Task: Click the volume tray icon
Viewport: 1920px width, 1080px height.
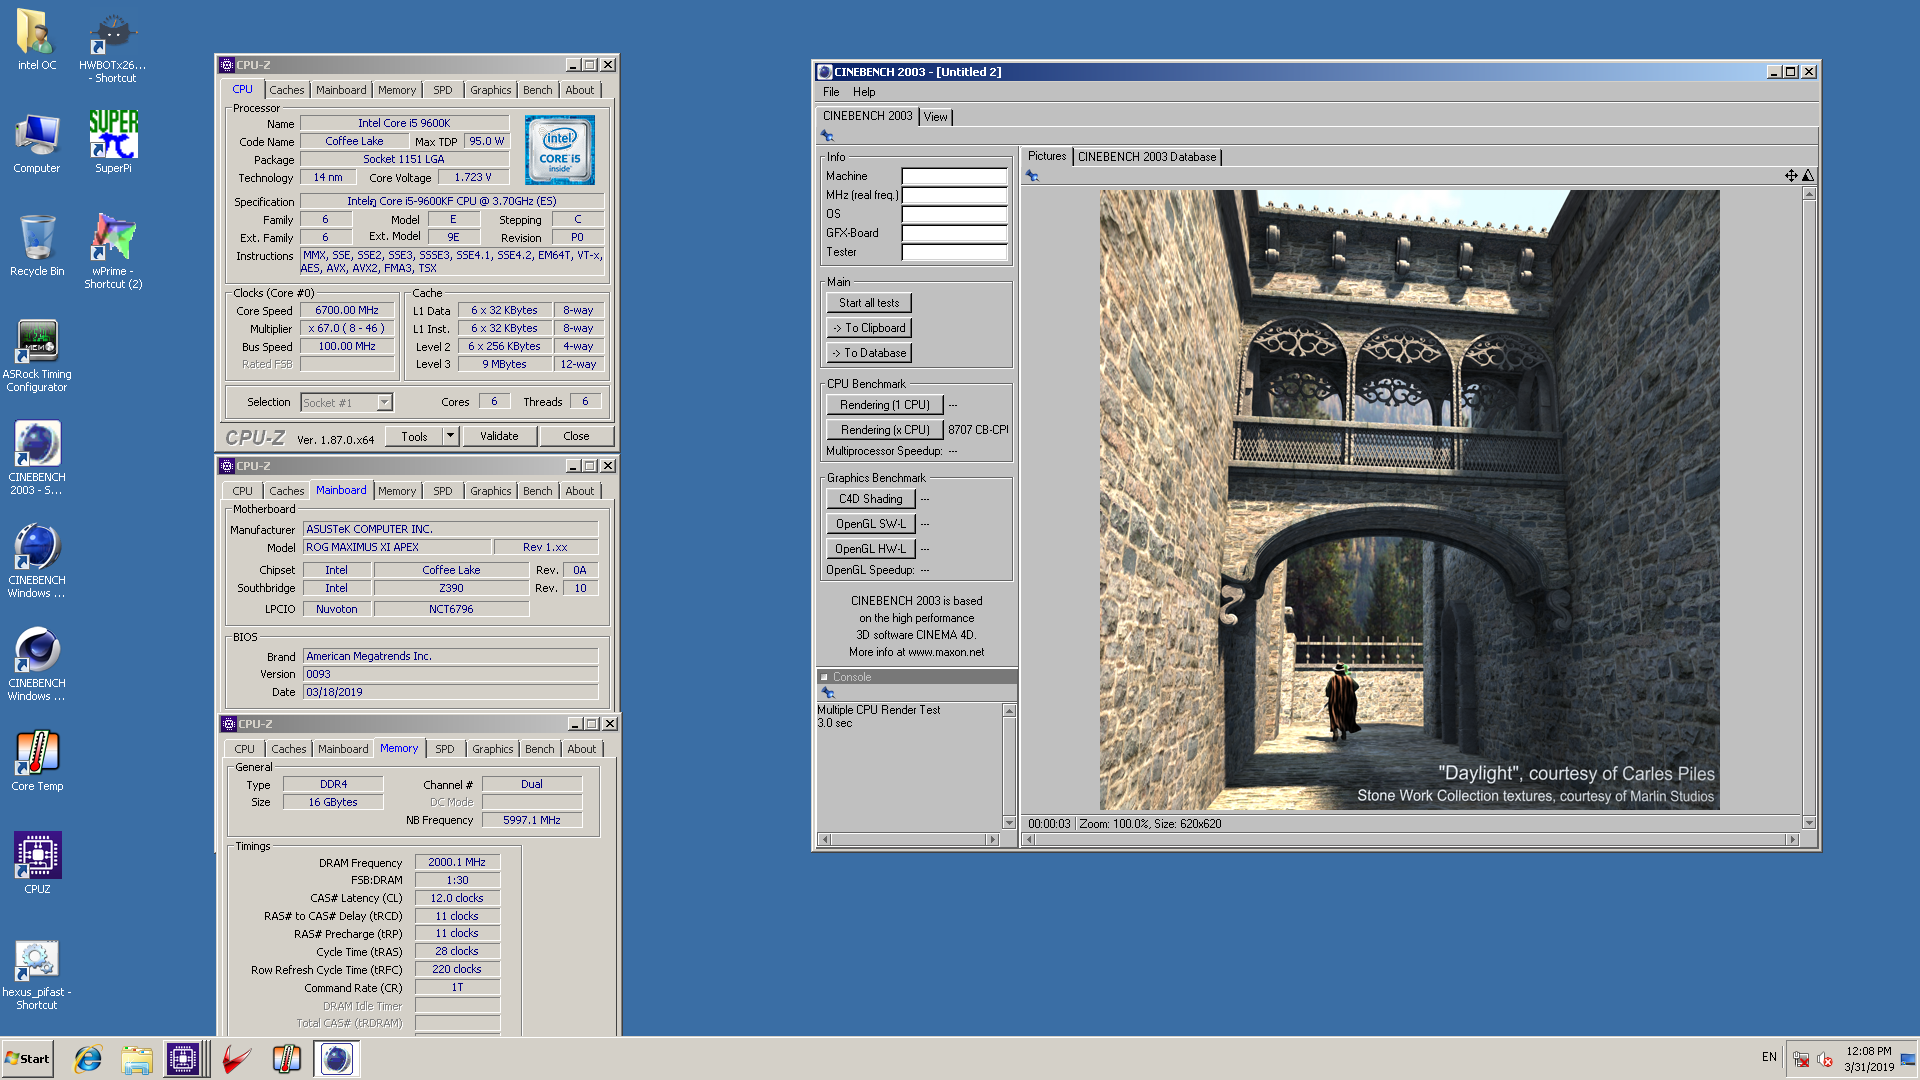Action: (x=1824, y=1059)
